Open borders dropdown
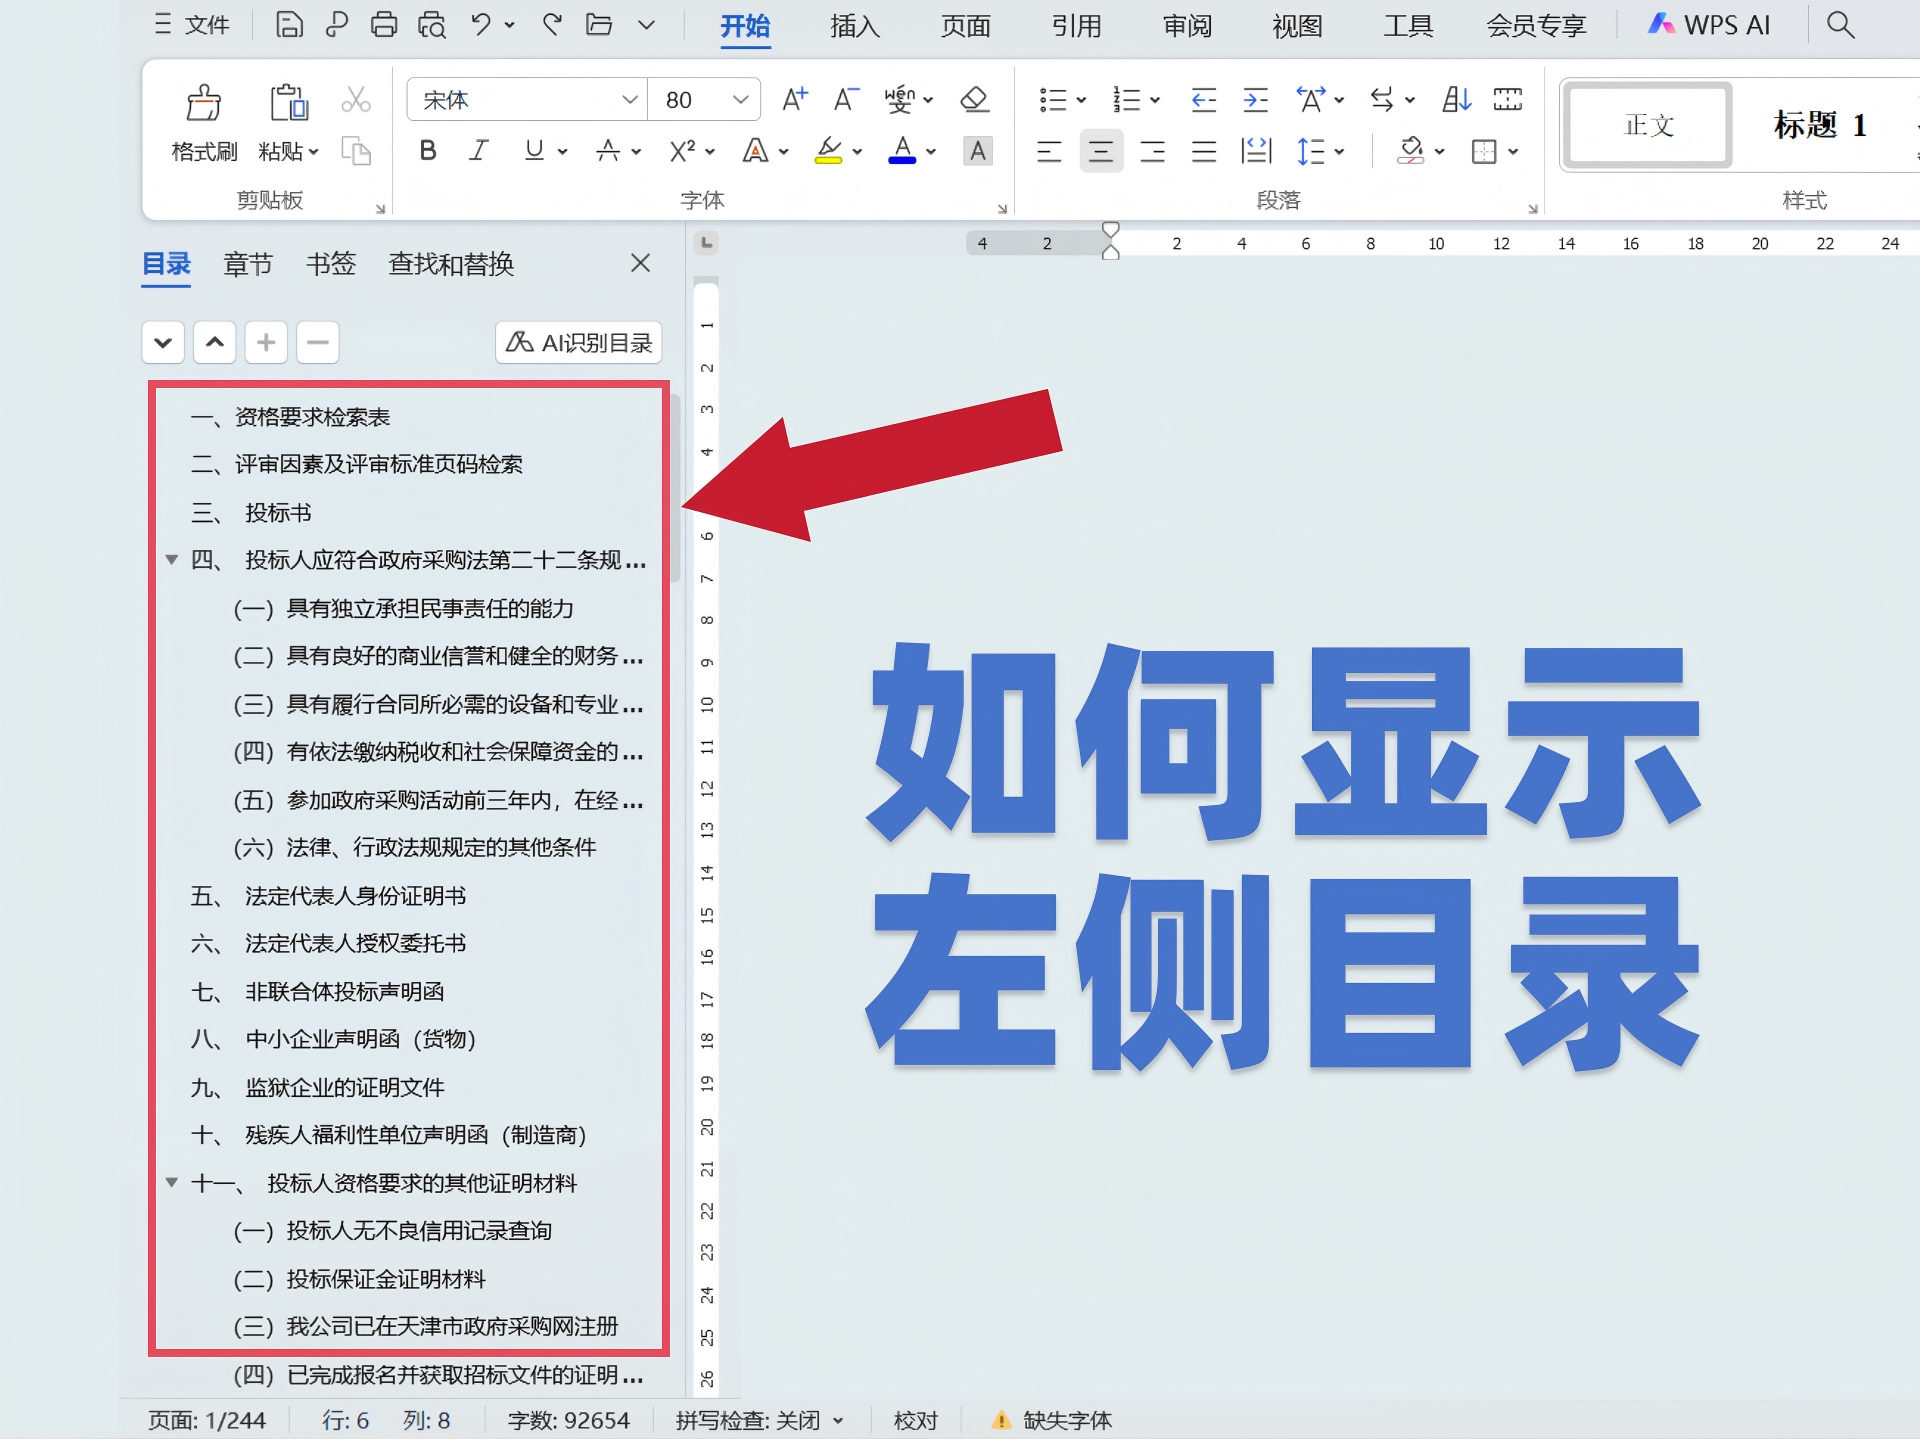This screenshot has width=1920, height=1440. [1513, 152]
